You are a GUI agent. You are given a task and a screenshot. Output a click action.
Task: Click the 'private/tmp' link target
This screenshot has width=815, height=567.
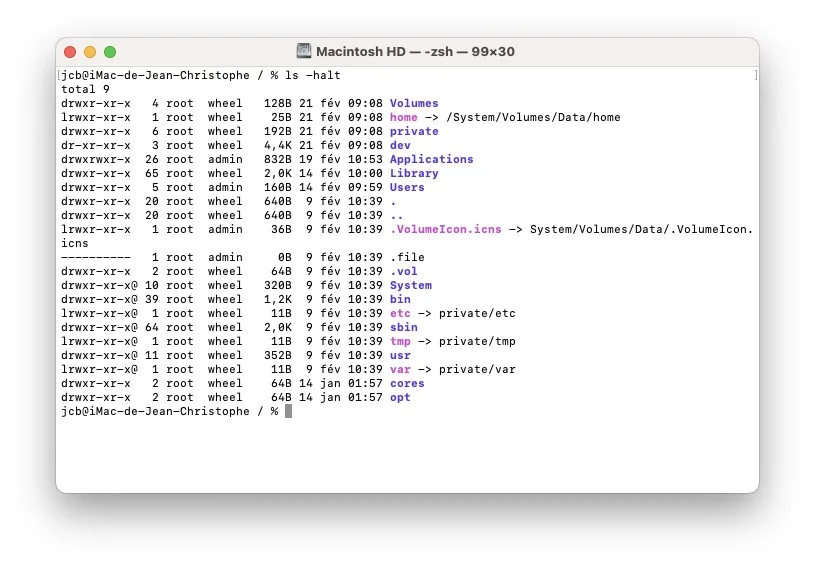click(477, 342)
